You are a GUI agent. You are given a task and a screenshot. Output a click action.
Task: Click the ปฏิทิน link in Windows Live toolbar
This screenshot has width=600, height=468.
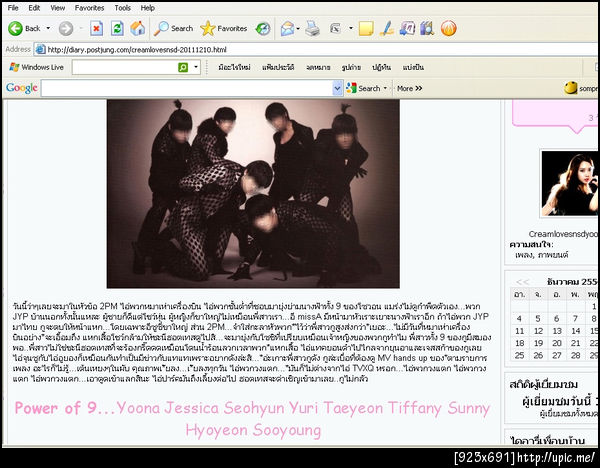[382, 67]
